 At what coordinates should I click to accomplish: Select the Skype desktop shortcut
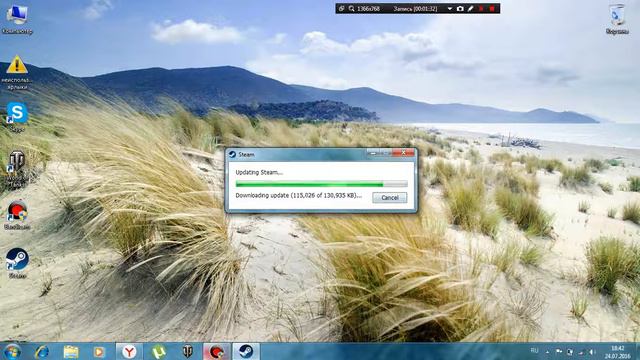[x=17, y=118]
